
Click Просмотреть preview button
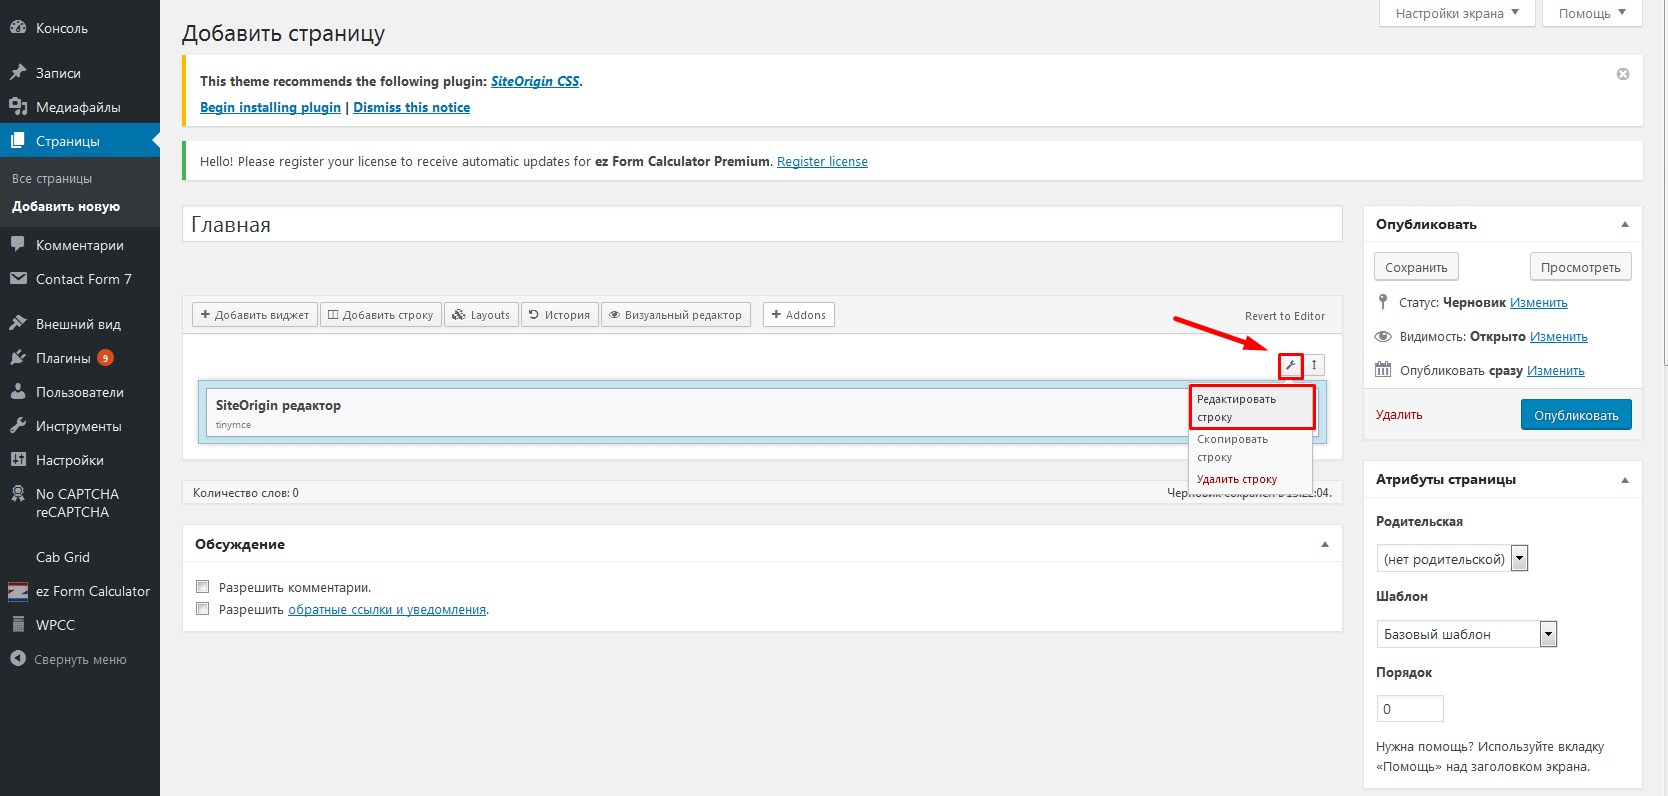click(1580, 267)
